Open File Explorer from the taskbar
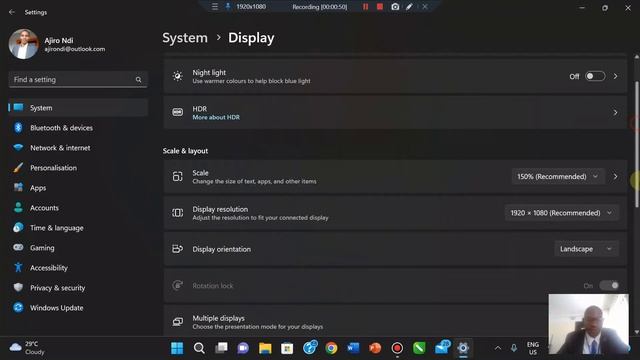Image resolution: width=640 pixels, height=360 pixels. (x=265, y=348)
